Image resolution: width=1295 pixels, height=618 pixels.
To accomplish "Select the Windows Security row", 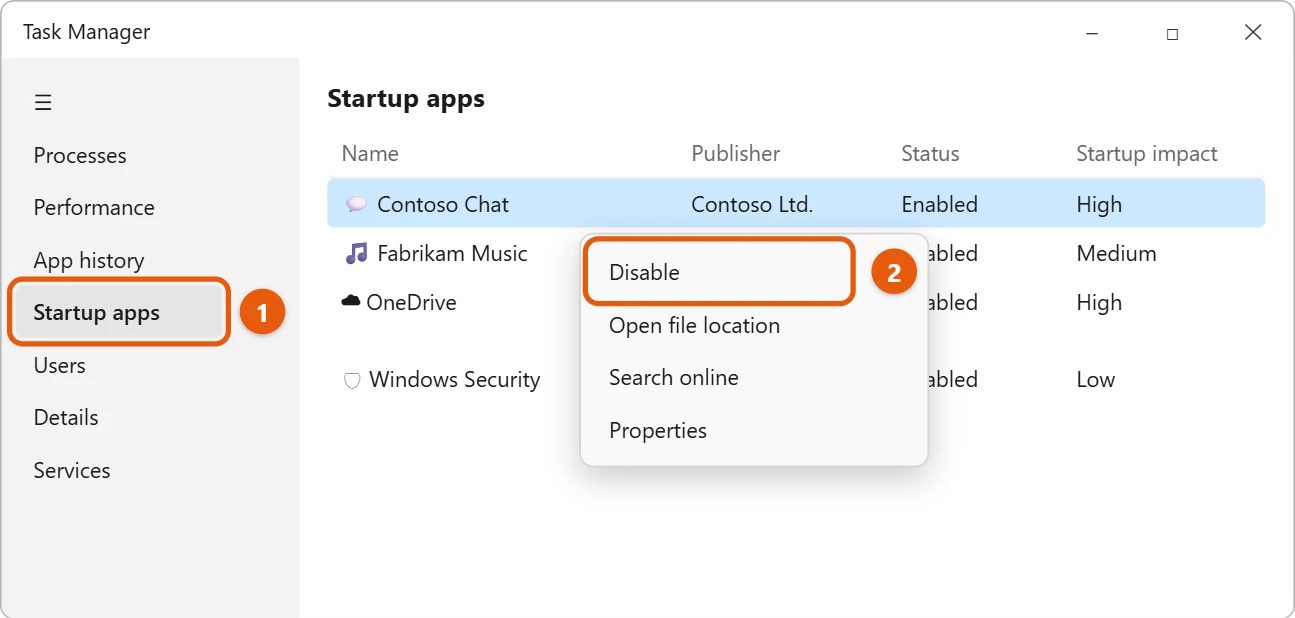I will [454, 379].
